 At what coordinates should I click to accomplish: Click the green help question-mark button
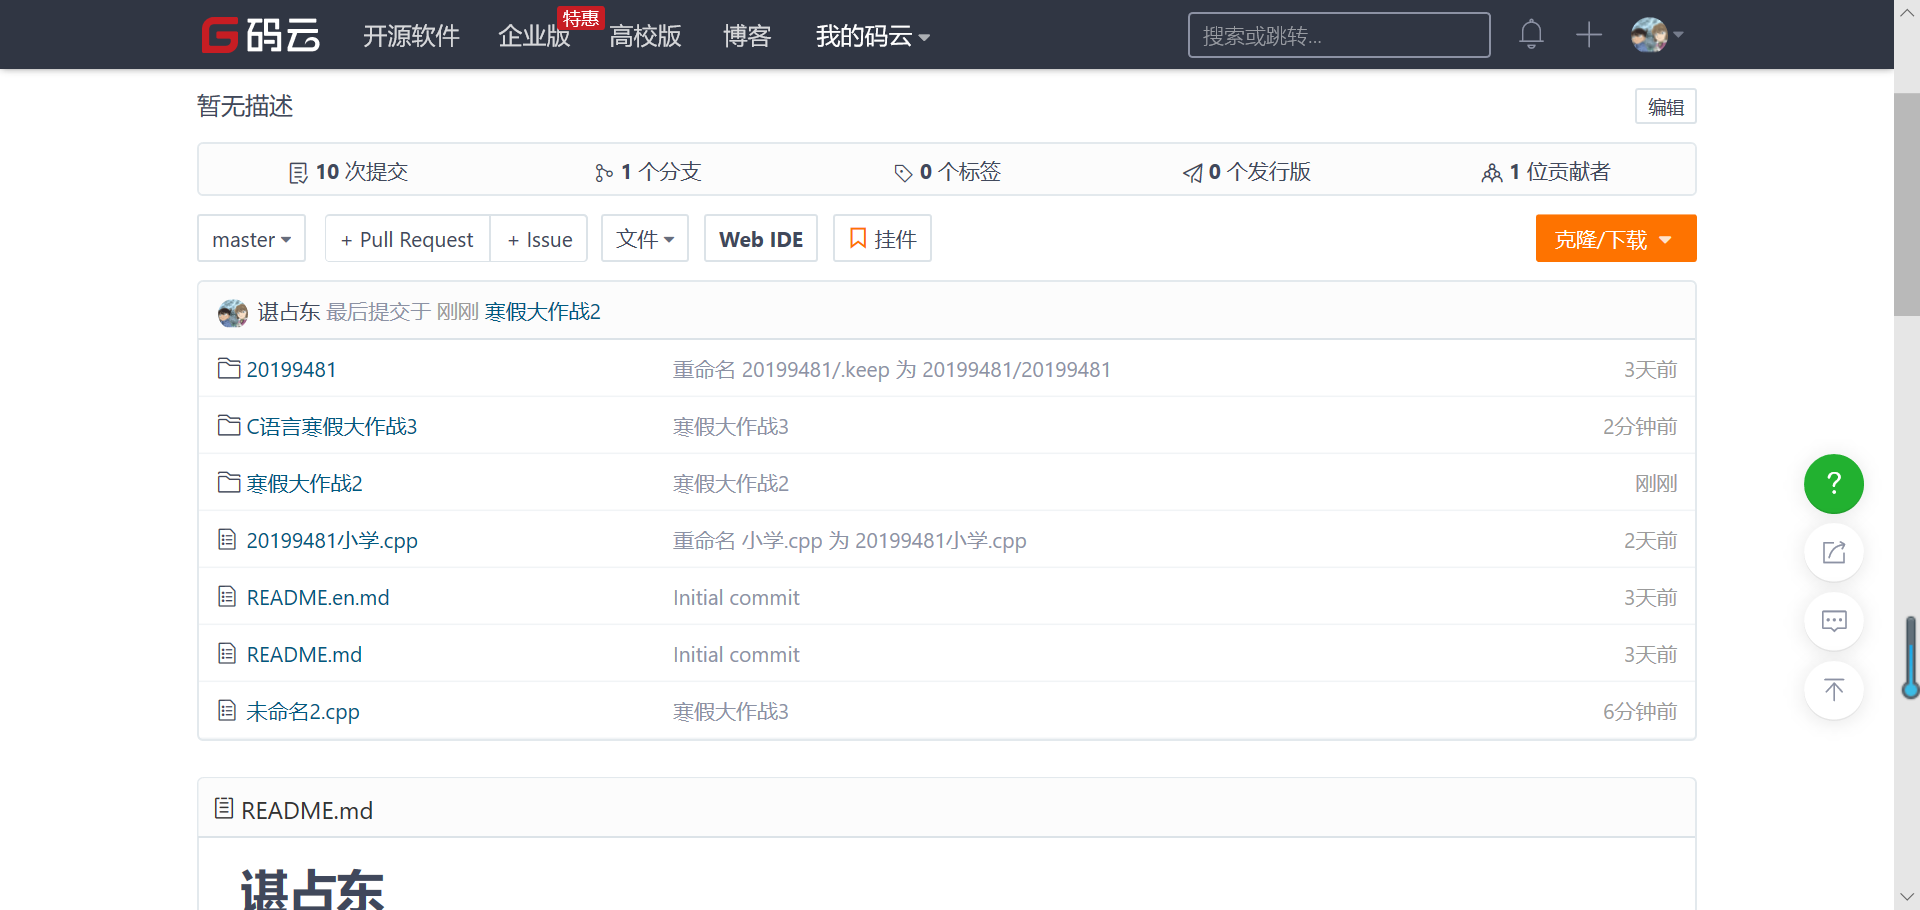[1834, 484]
